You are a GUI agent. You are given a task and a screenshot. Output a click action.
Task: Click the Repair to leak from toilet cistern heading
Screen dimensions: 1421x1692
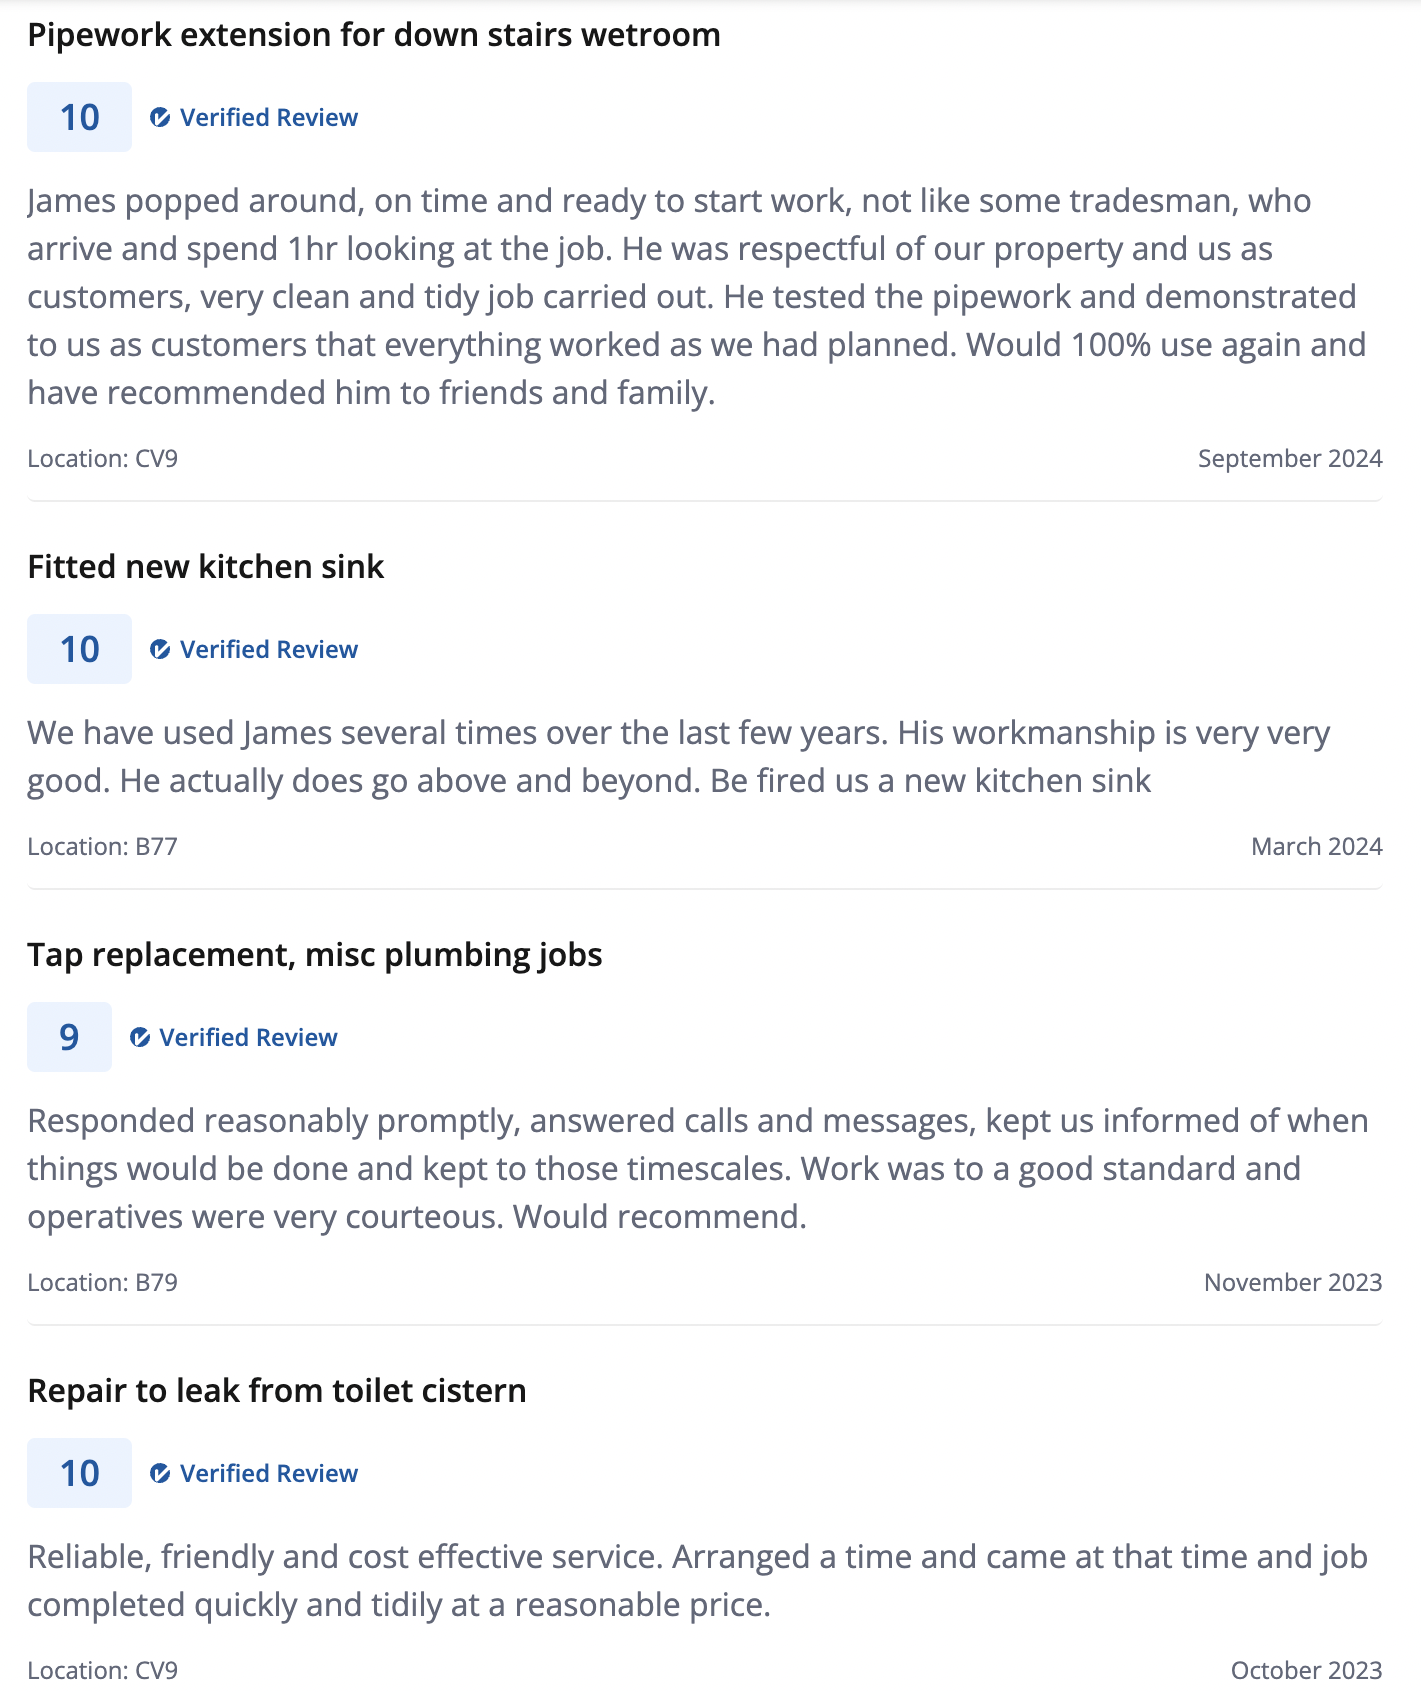tap(277, 1391)
